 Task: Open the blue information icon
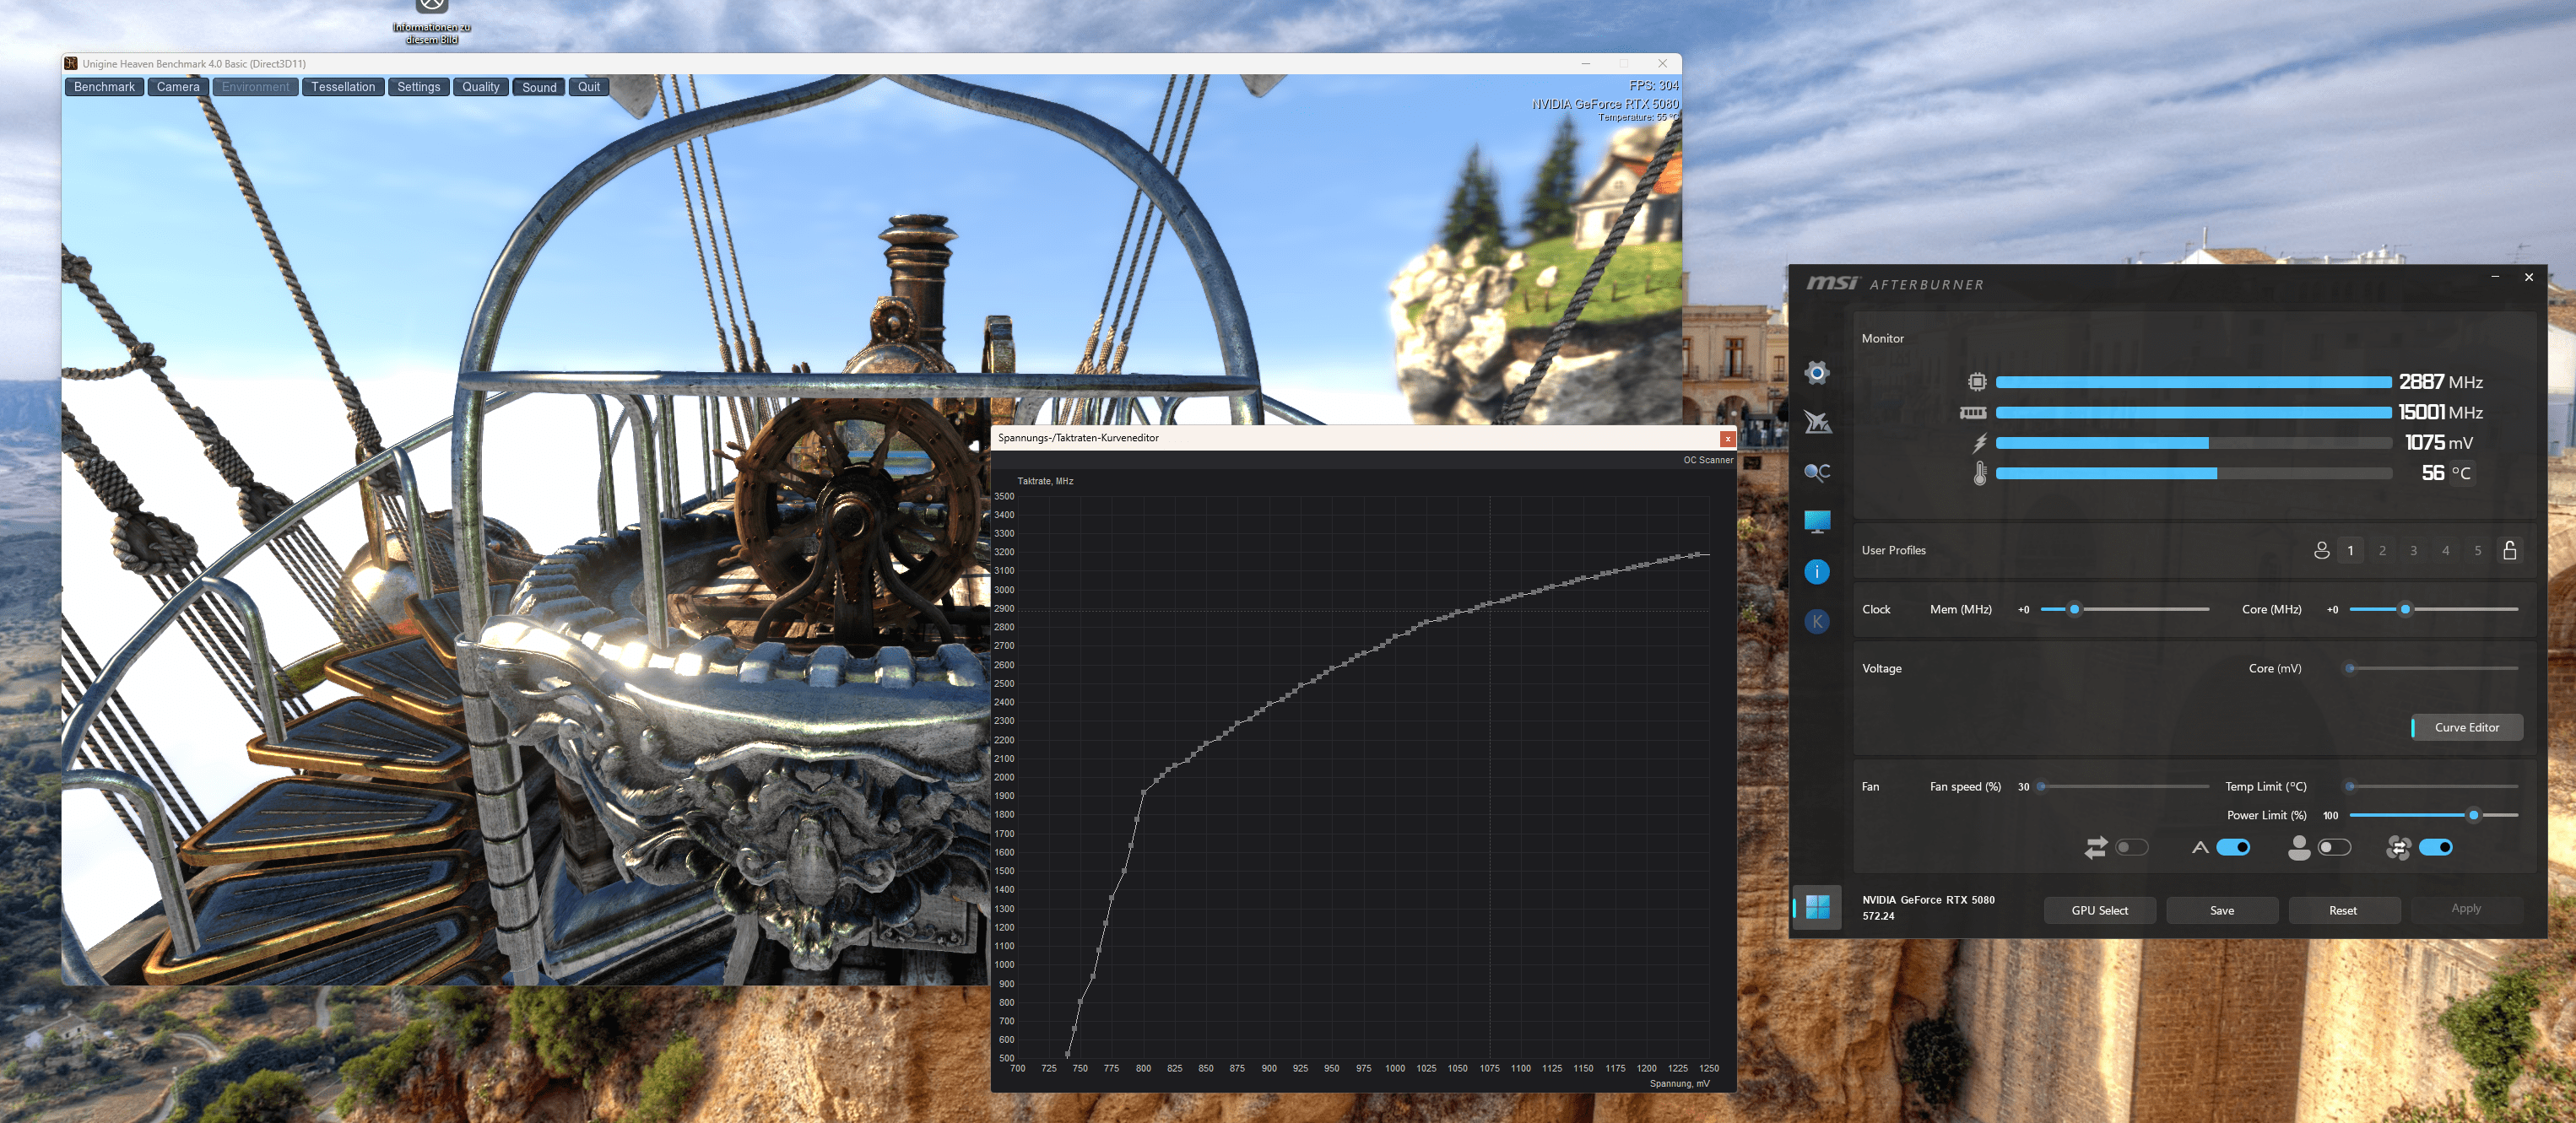[1817, 571]
